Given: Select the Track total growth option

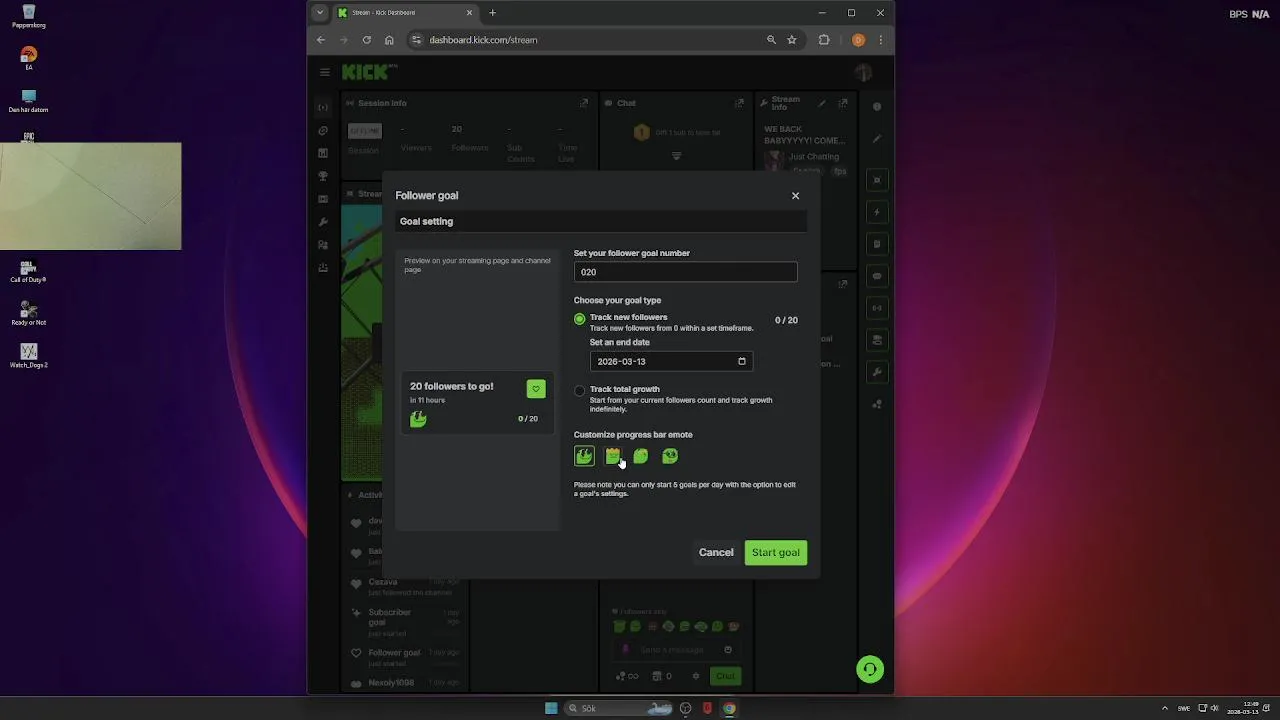Looking at the screenshot, I should pyautogui.click(x=579, y=391).
